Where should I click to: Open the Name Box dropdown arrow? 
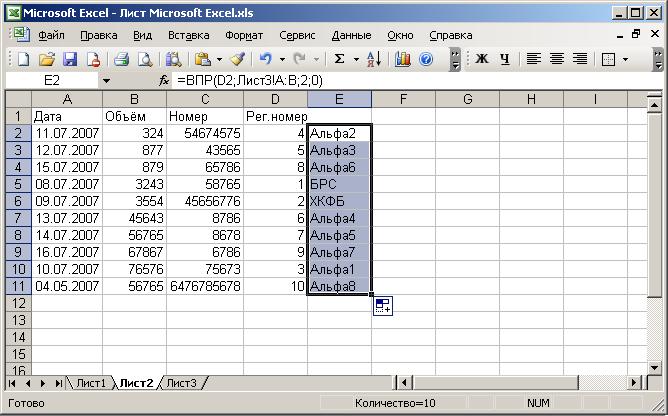tap(106, 80)
